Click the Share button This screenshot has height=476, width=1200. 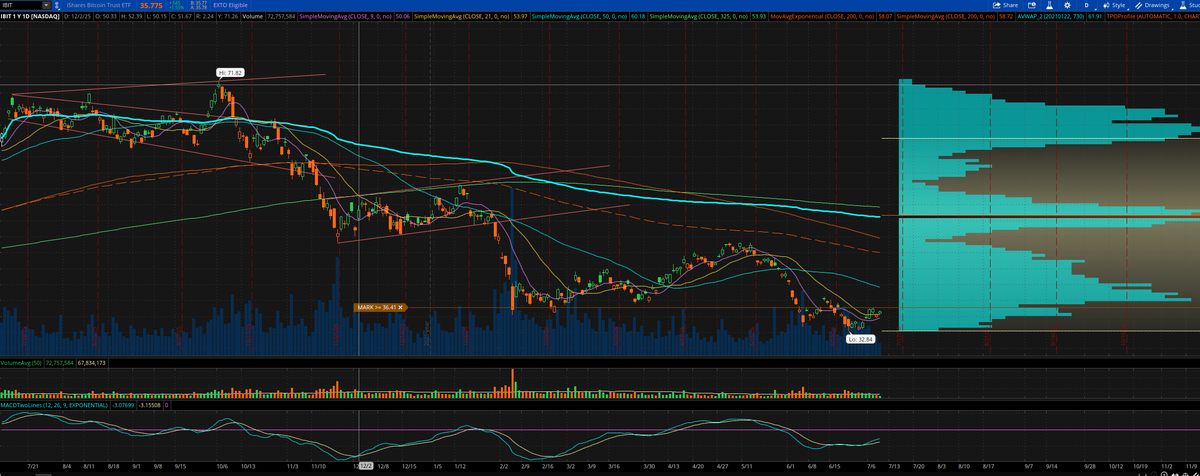(x=1005, y=5)
